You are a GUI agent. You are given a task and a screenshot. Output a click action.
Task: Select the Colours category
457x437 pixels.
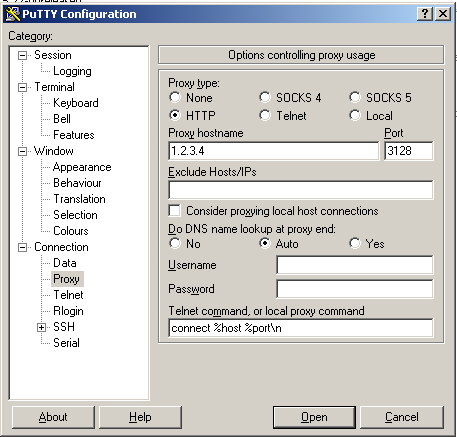[x=71, y=231]
